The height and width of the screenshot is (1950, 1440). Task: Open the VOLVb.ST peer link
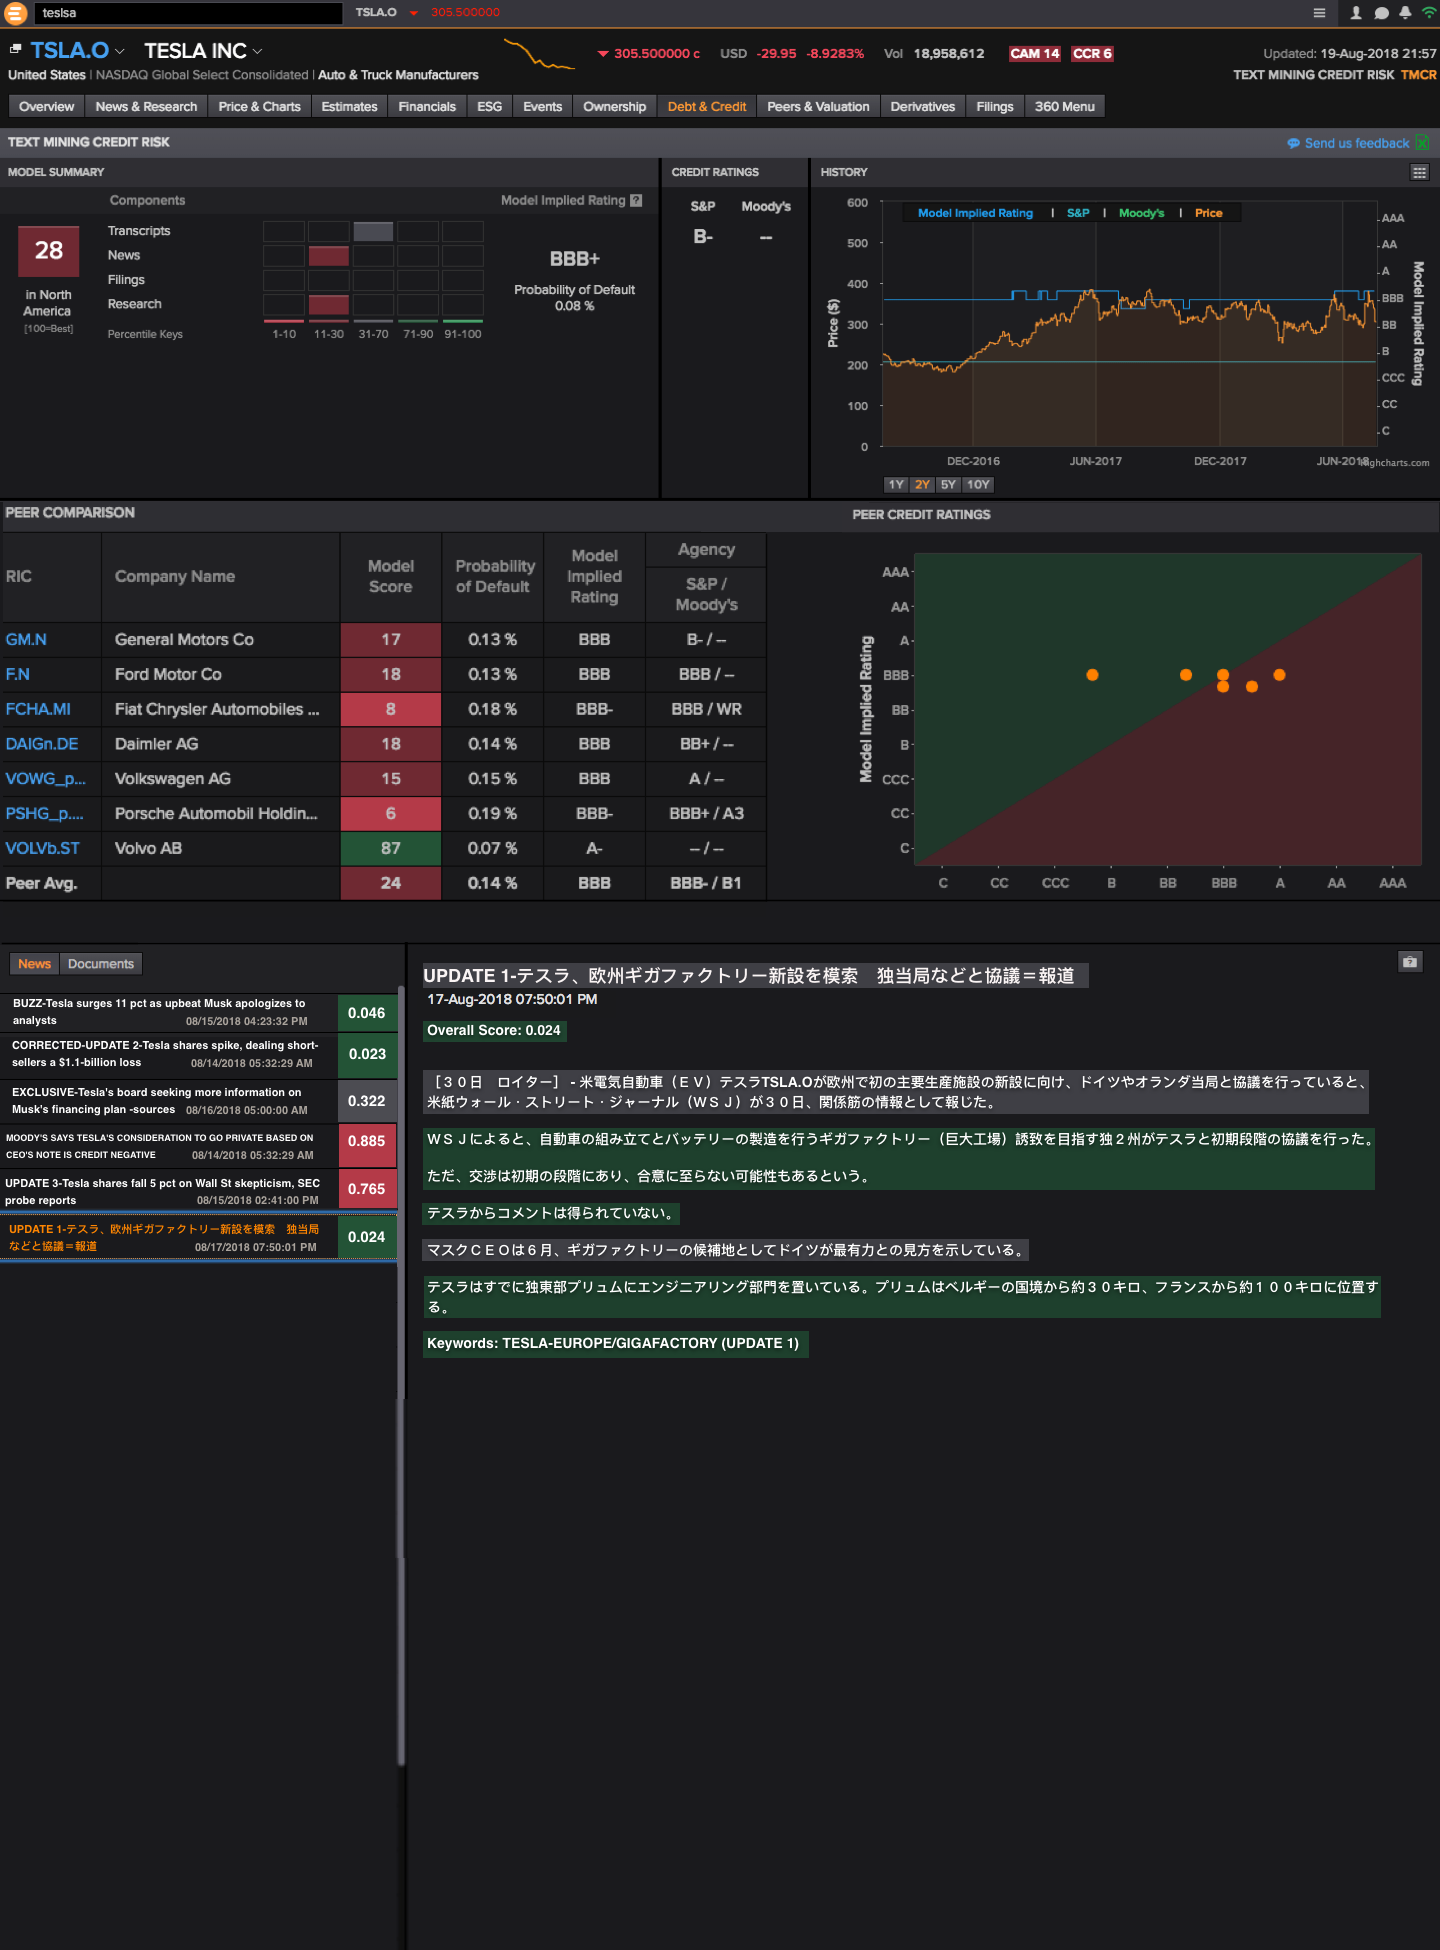click(42, 848)
